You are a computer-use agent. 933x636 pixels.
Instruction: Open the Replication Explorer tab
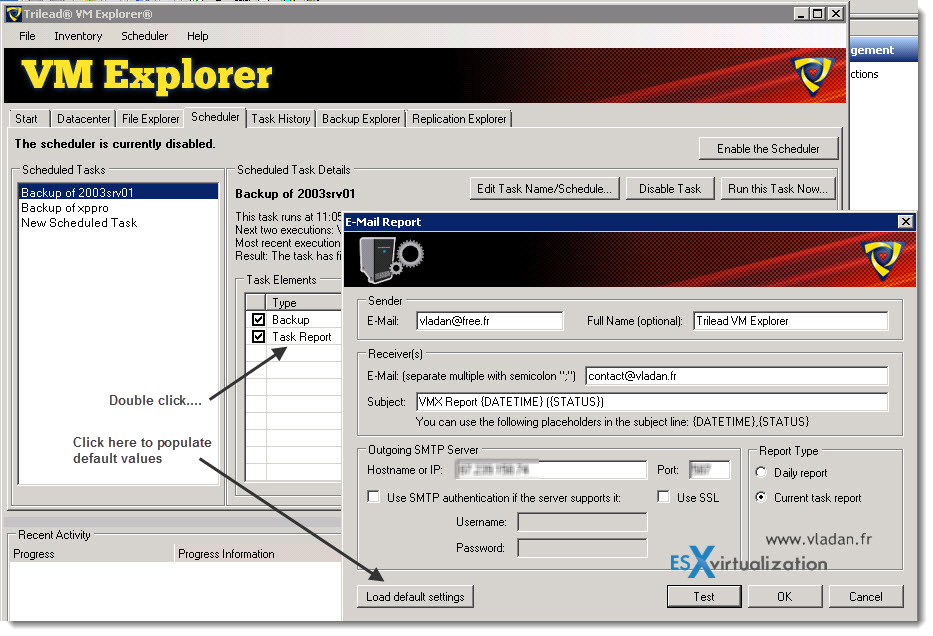pyautogui.click(x=459, y=118)
